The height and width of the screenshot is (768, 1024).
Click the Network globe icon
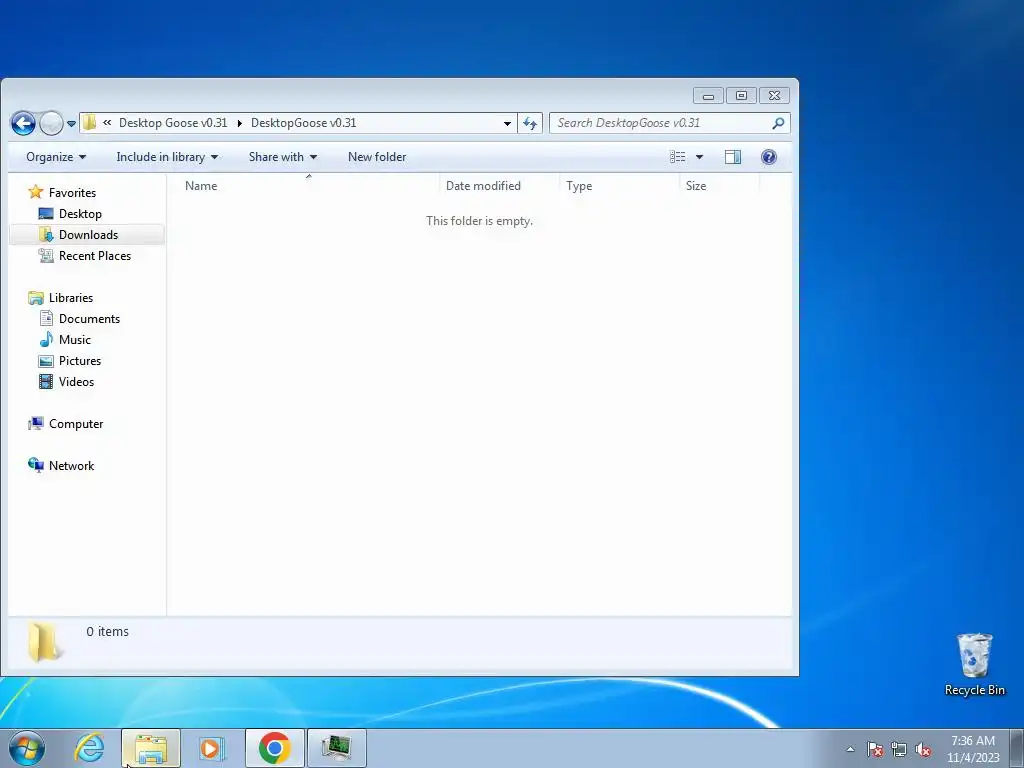pos(36,465)
